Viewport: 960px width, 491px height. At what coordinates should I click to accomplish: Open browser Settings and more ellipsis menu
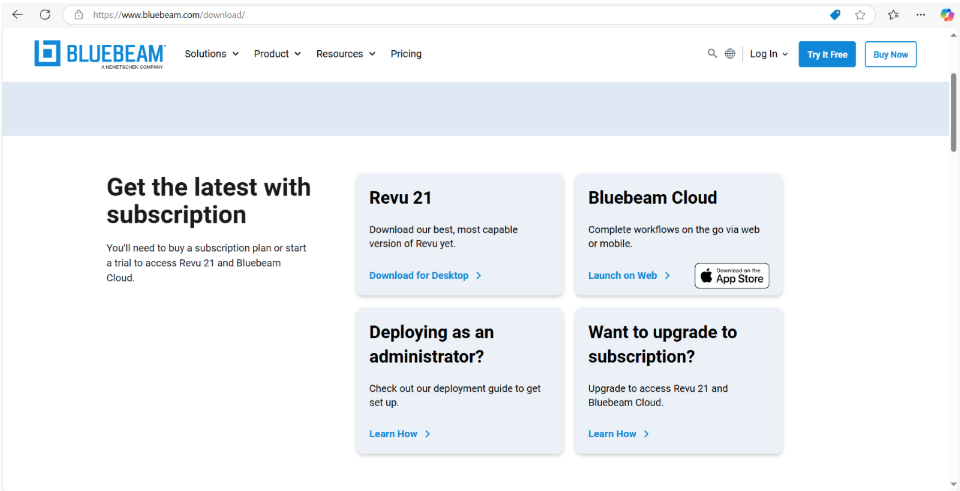click(x=920, y=15)
